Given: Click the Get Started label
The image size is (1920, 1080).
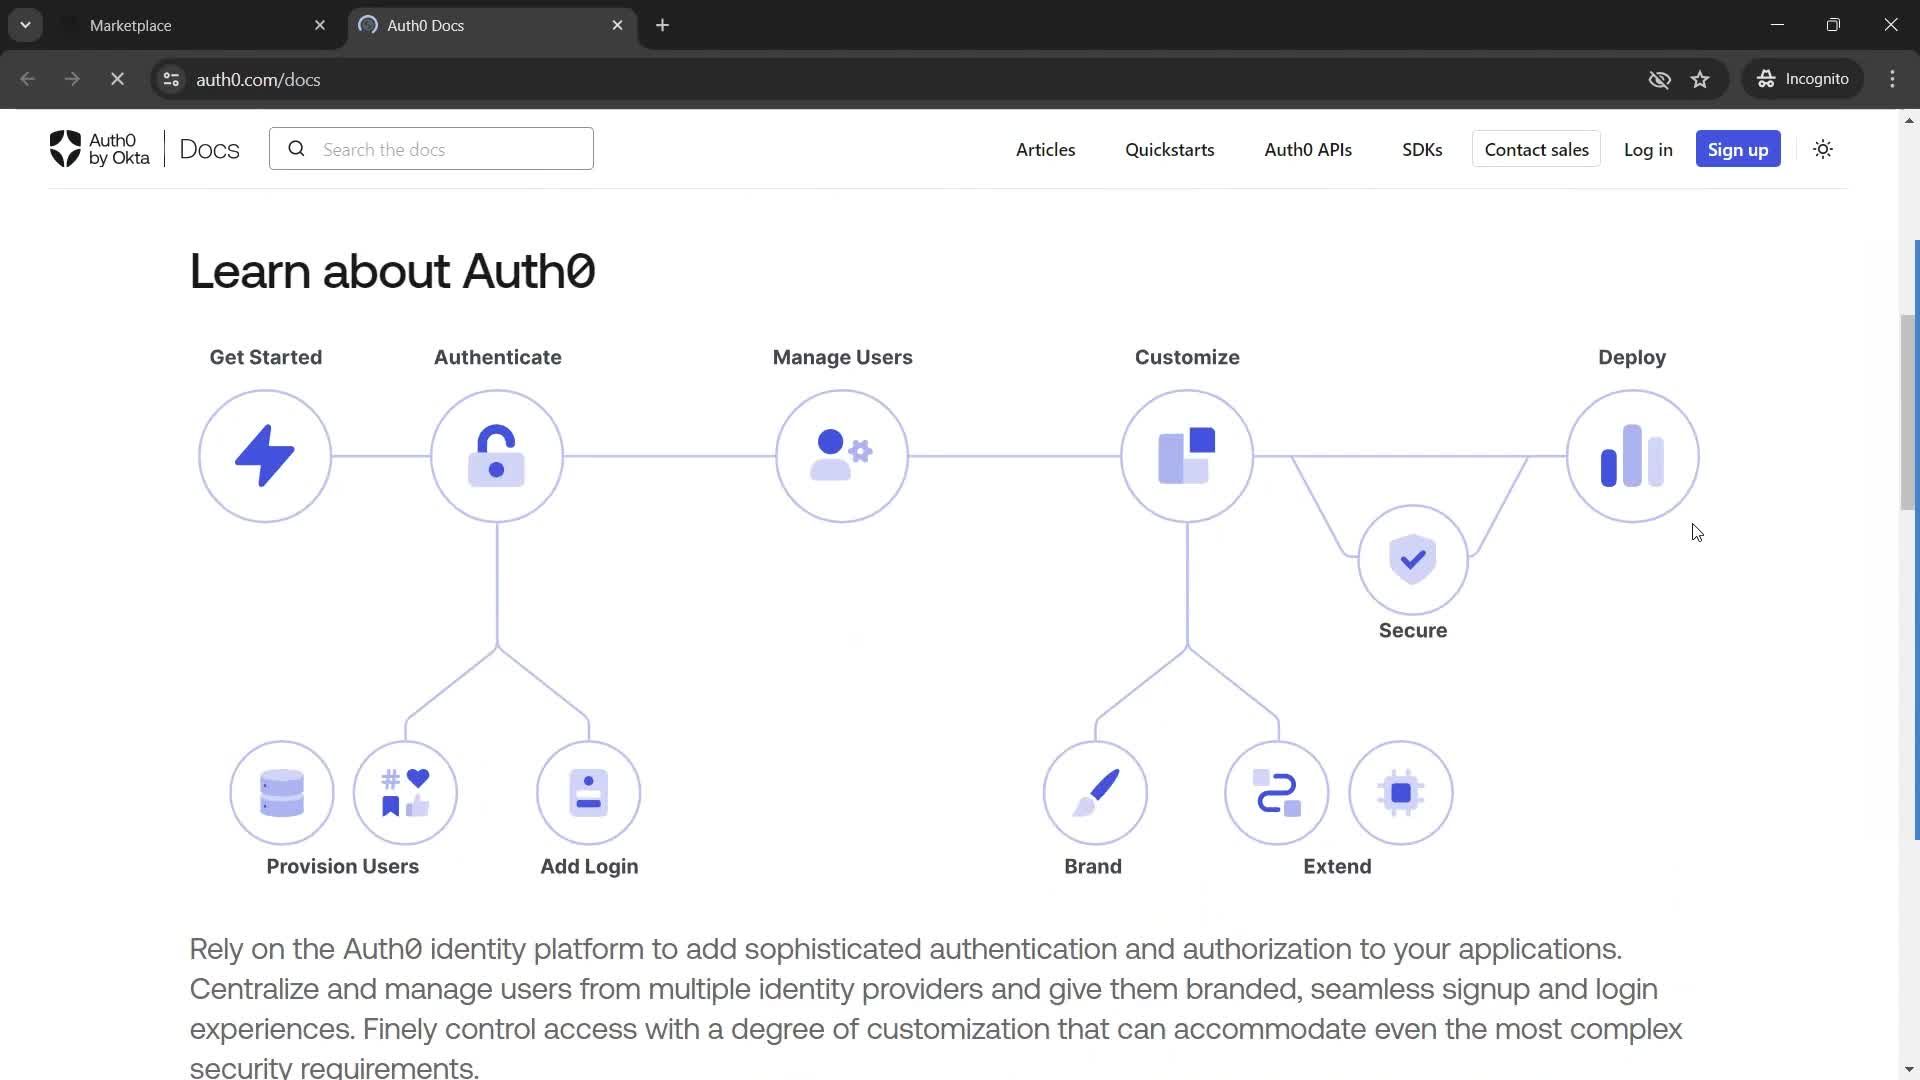Looking at the screenshot, I should click(265, 357).
